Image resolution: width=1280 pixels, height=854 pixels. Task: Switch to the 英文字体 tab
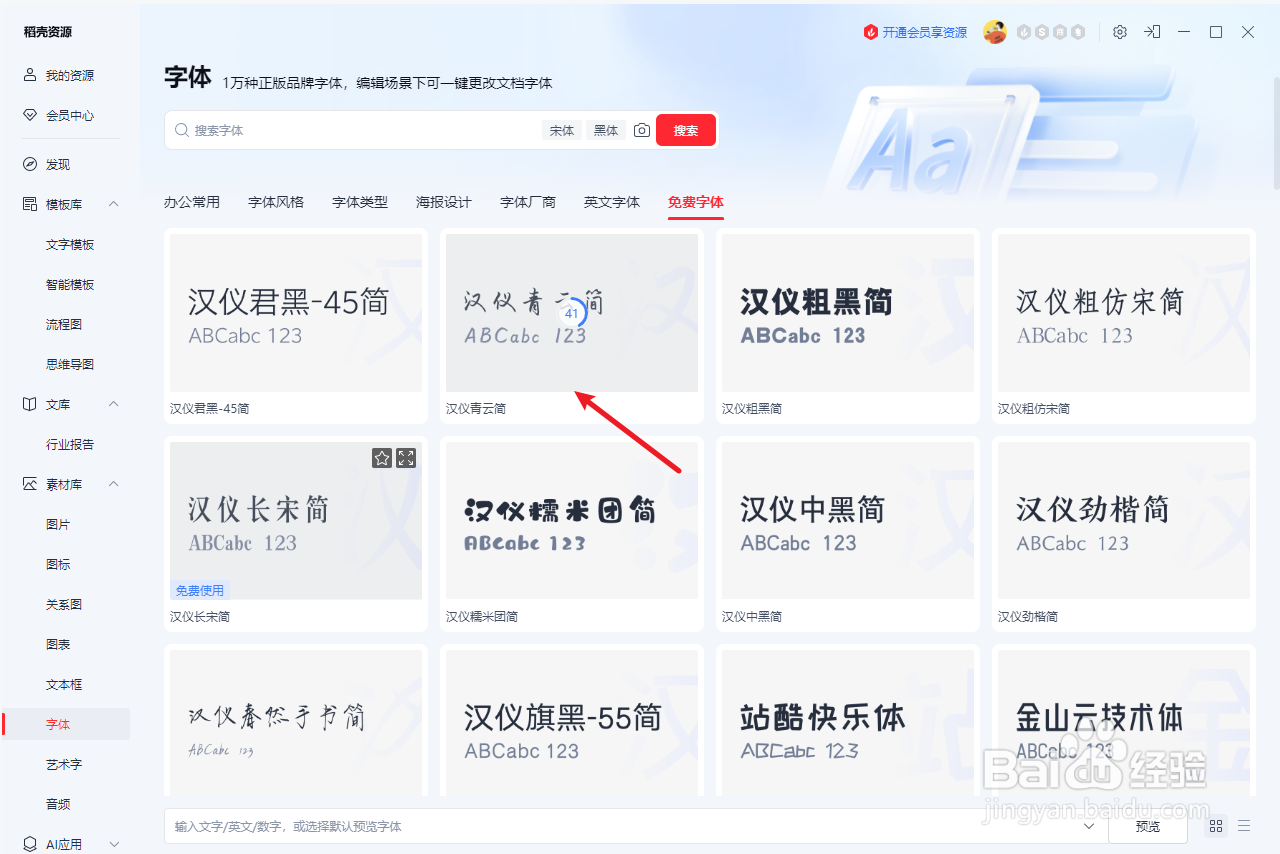pyautogui.click(x=612, y=202)
